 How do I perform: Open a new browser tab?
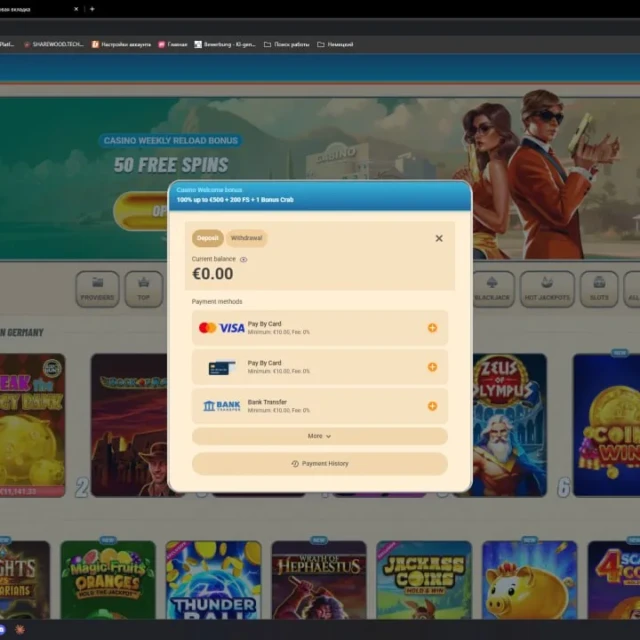tap(92, 9)
